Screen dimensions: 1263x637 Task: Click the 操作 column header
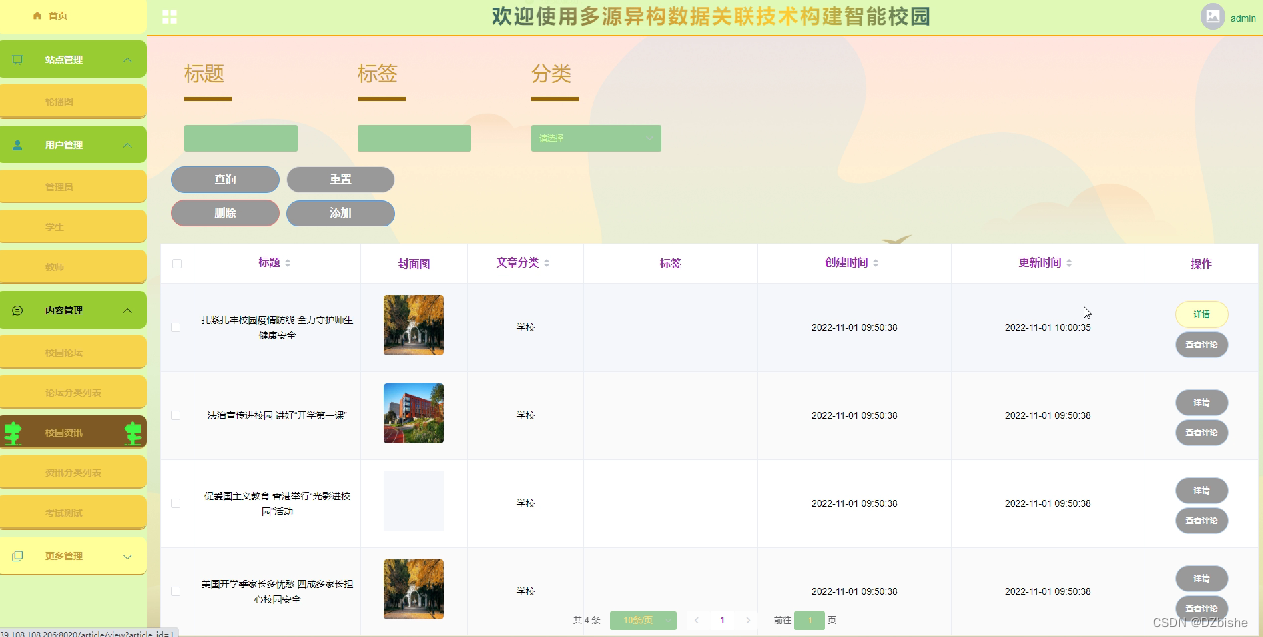click(x=1201, y=264)
